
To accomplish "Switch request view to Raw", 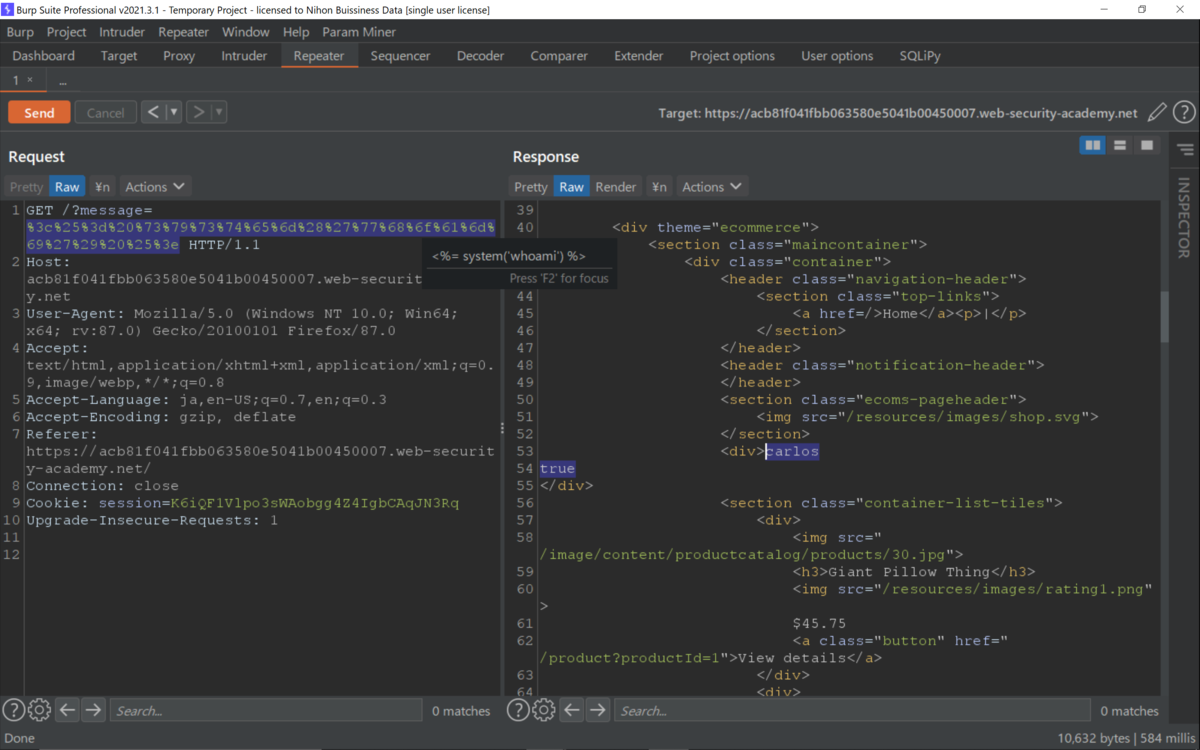I will [x=67, y=187].
